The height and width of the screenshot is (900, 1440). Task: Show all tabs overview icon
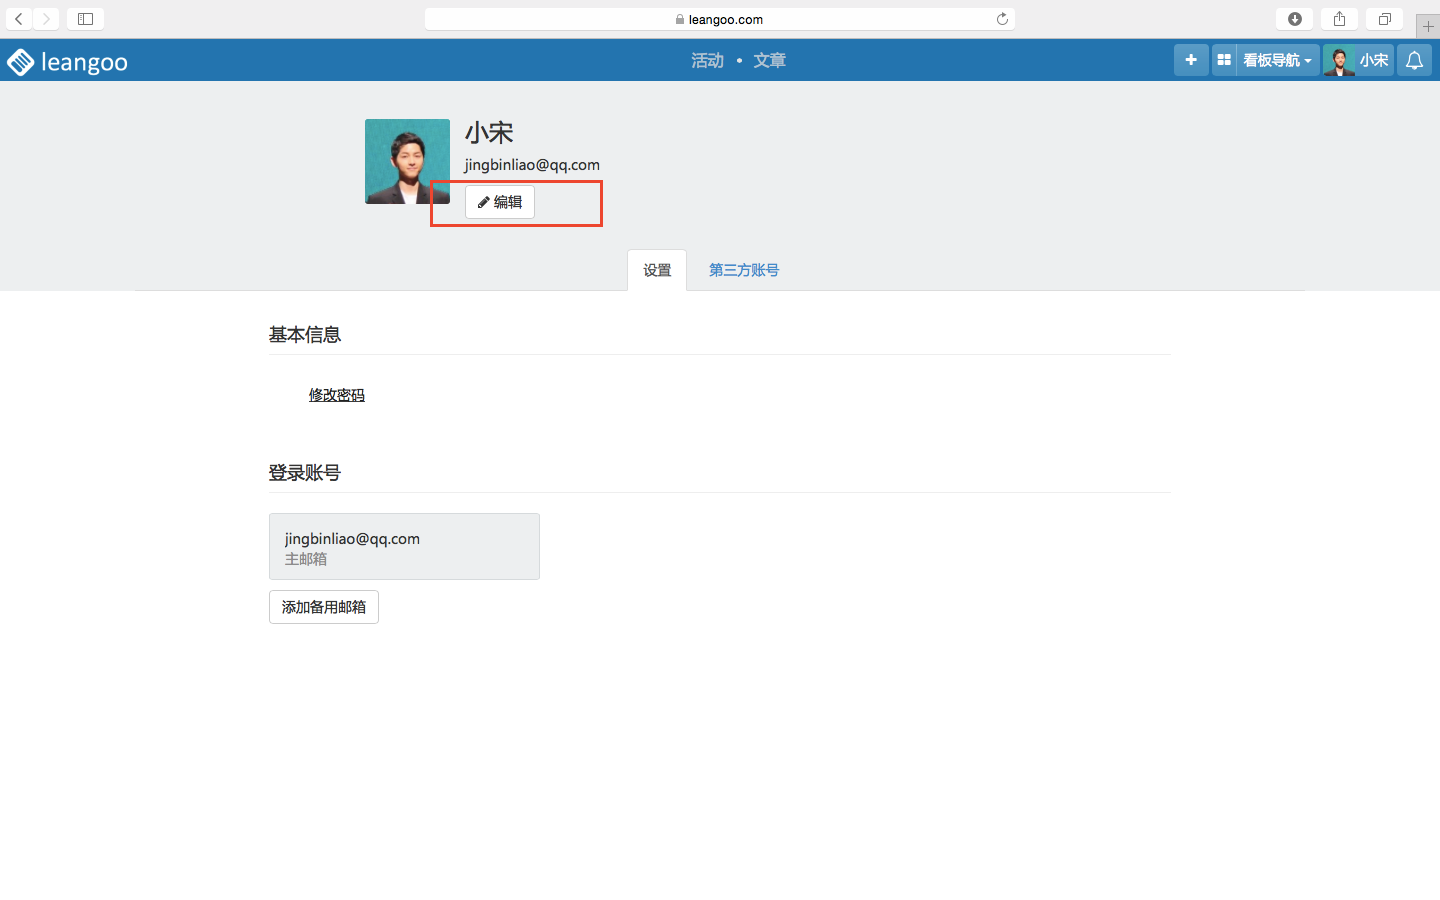tap(1384, 19)
